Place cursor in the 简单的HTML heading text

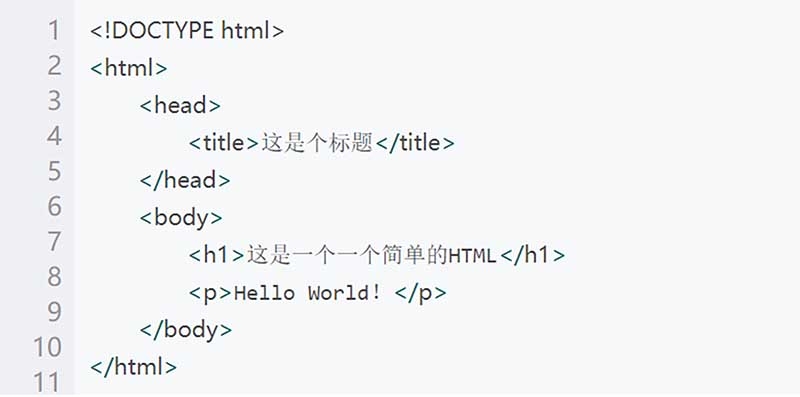(439, 255)
